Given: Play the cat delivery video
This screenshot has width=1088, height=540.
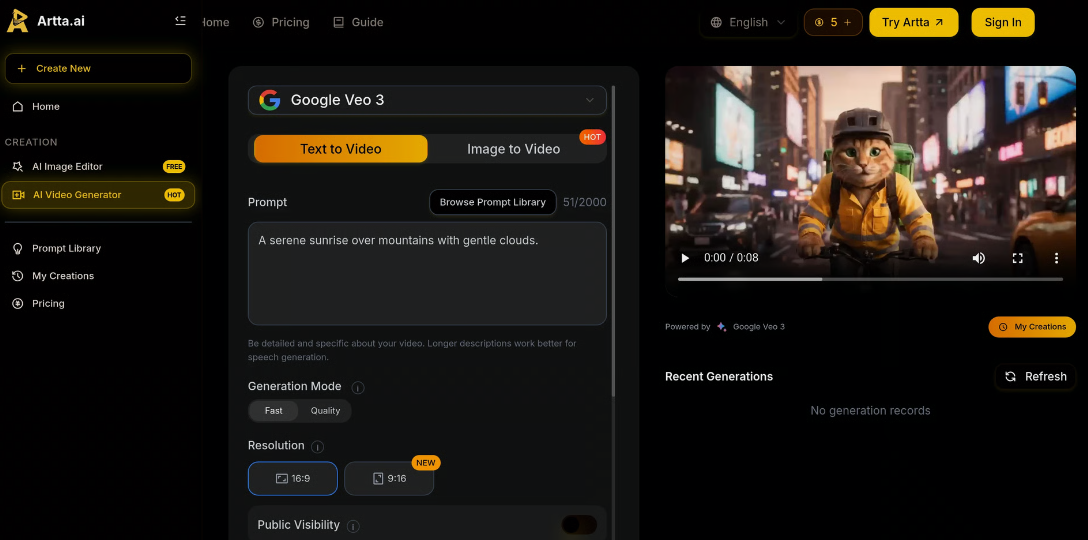Looking at the screenshot, I should (685, 258).
